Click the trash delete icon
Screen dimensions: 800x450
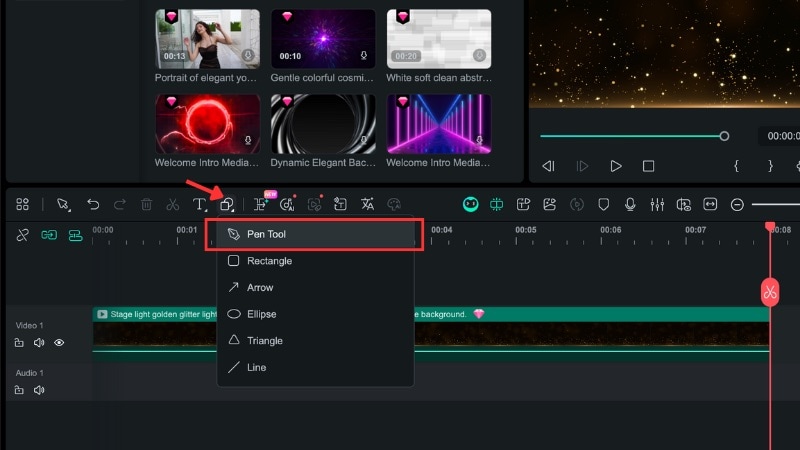146,205
